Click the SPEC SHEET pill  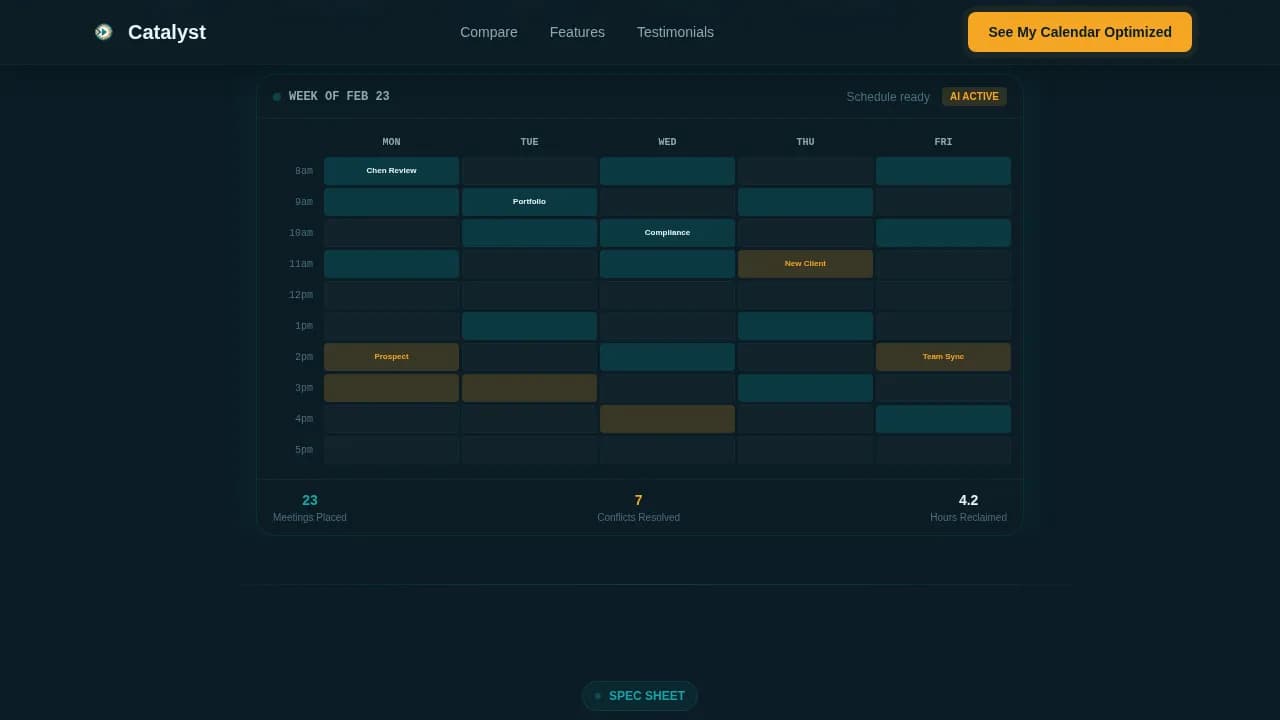click(x=640, y=696)
